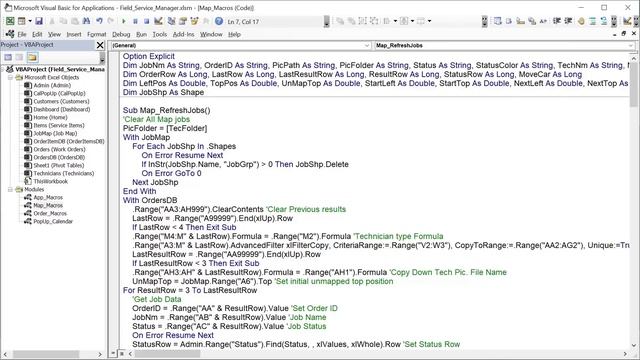Outdent the selected code lines
The image size is (640, 360).
click(568, 21)
